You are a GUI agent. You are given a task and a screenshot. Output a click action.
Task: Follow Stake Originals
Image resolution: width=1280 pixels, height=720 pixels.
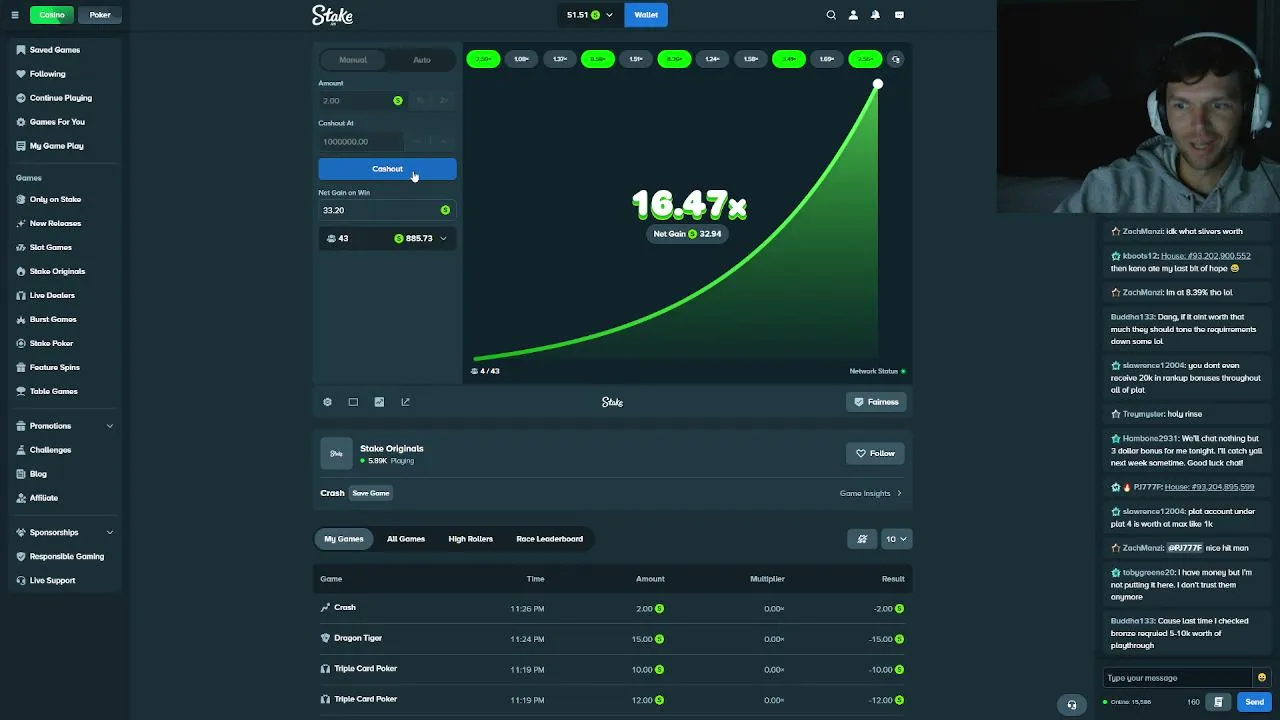click(875, 453)
